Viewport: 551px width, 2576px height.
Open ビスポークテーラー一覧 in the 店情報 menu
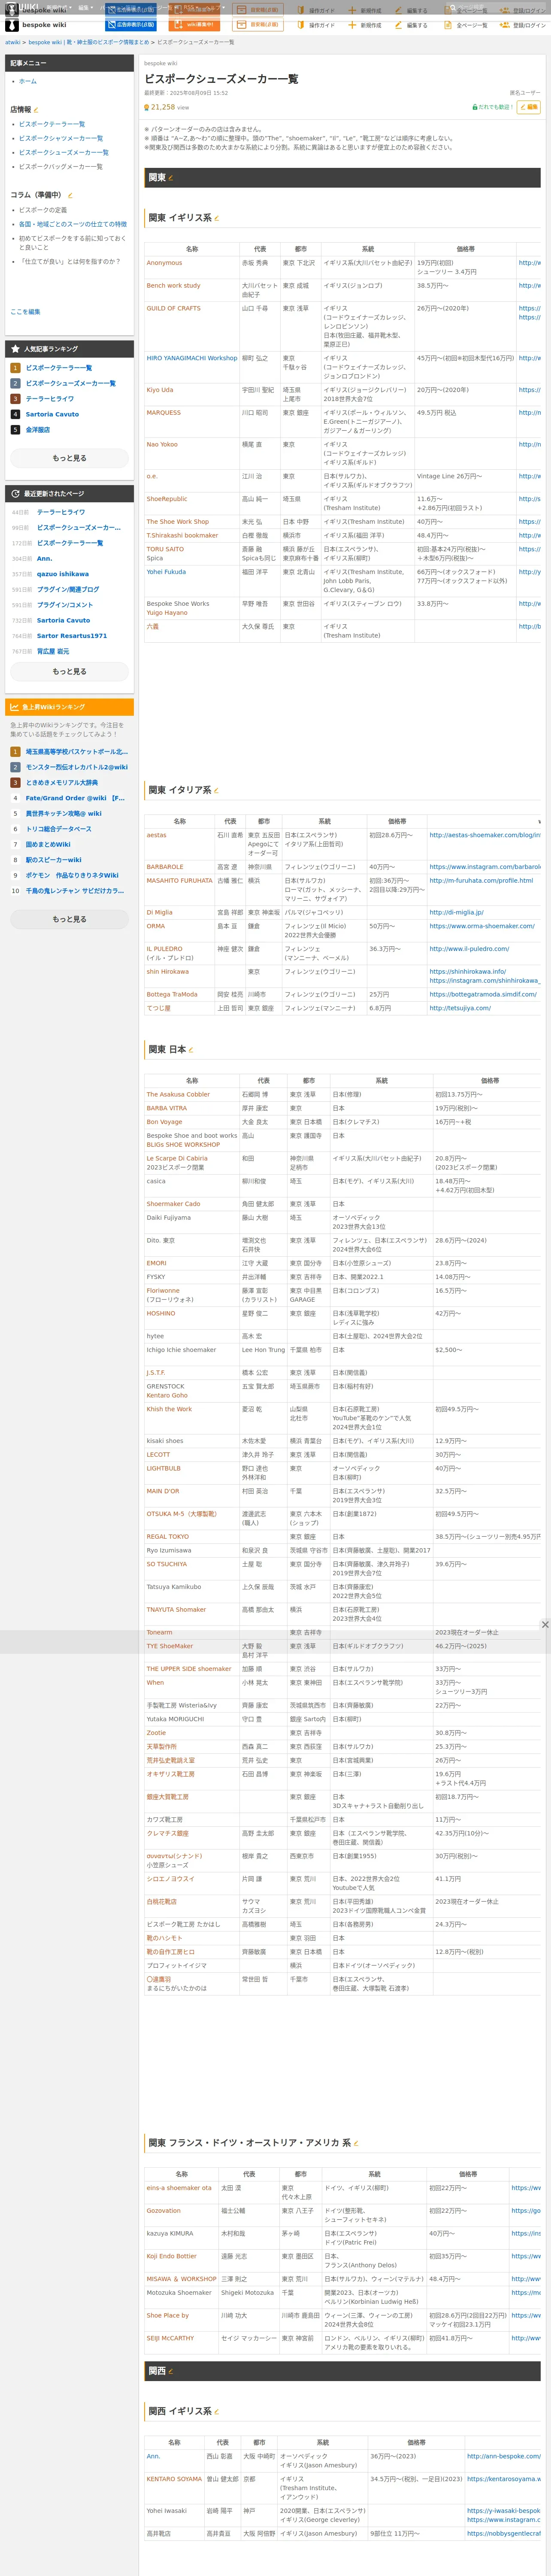point(52,124)
